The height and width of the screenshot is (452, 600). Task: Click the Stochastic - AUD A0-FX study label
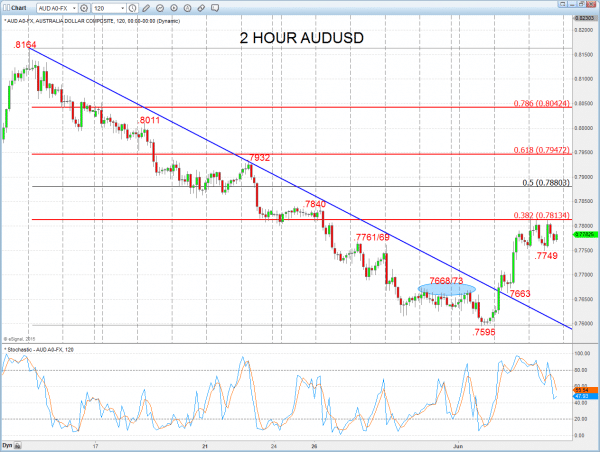[x=39, y=349]
